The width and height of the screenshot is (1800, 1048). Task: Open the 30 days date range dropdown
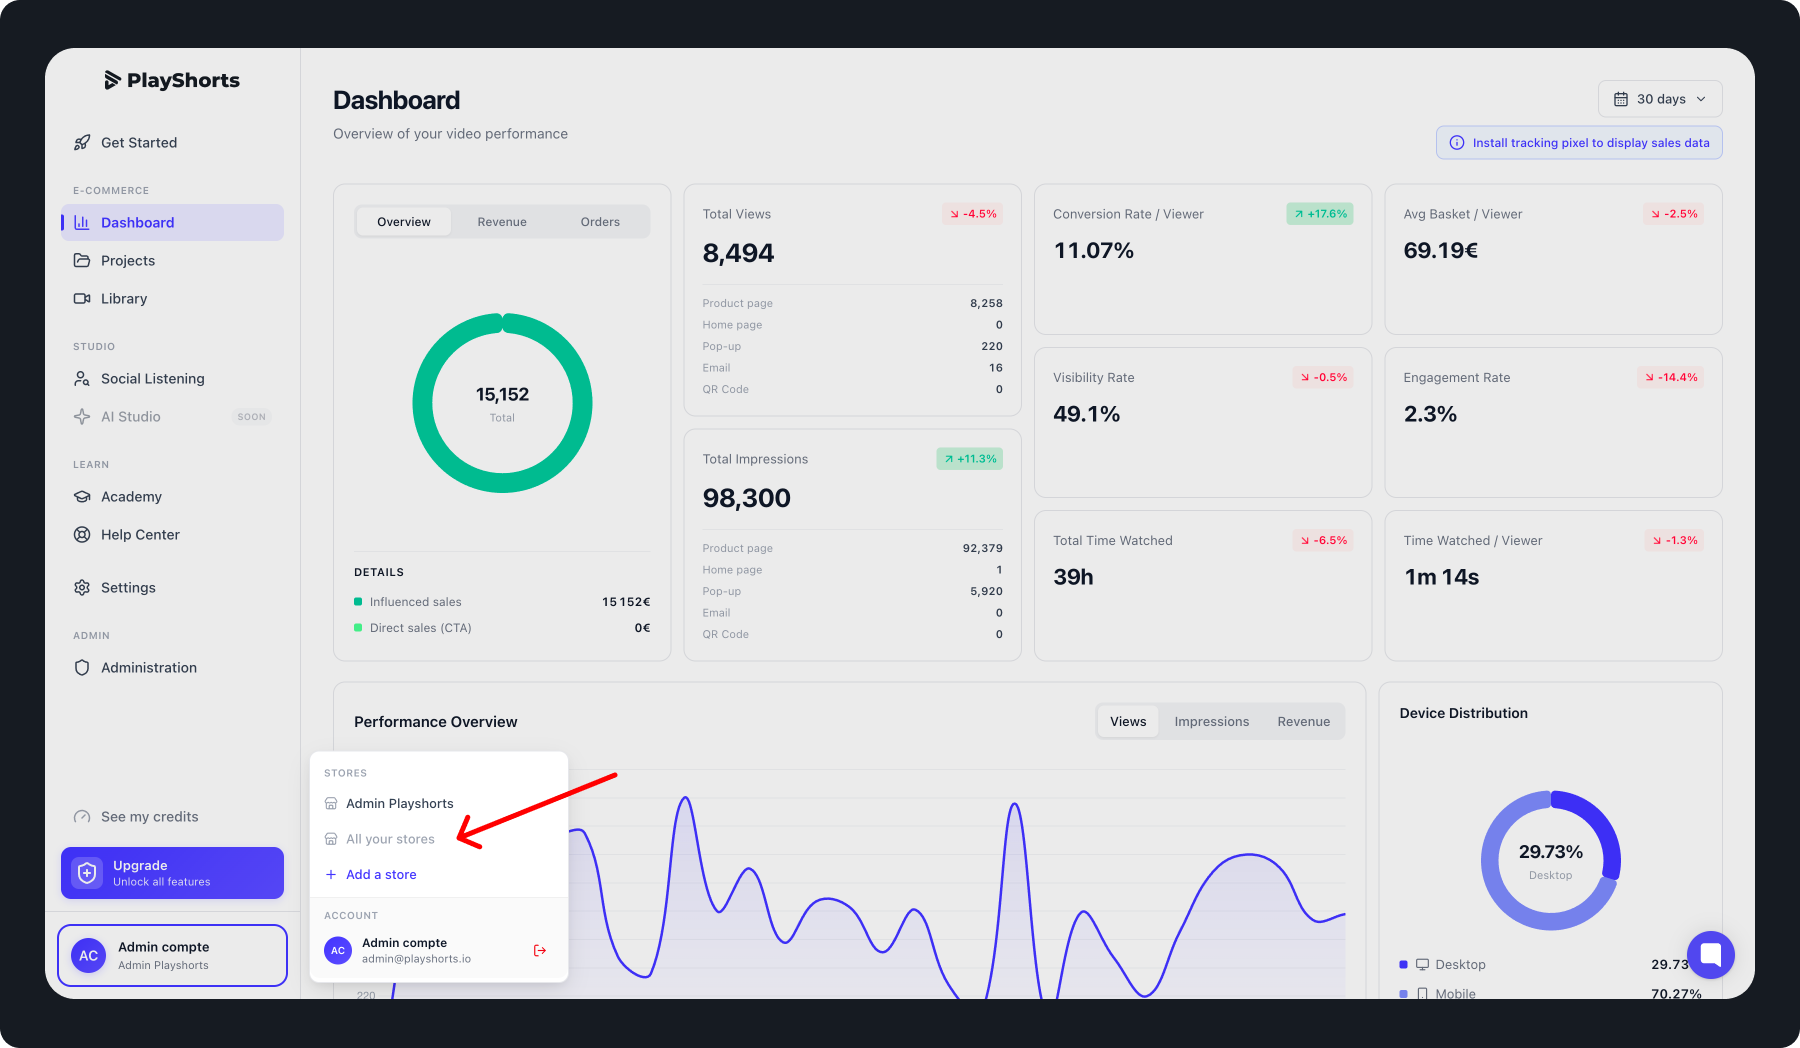[x=1660, y=99]
